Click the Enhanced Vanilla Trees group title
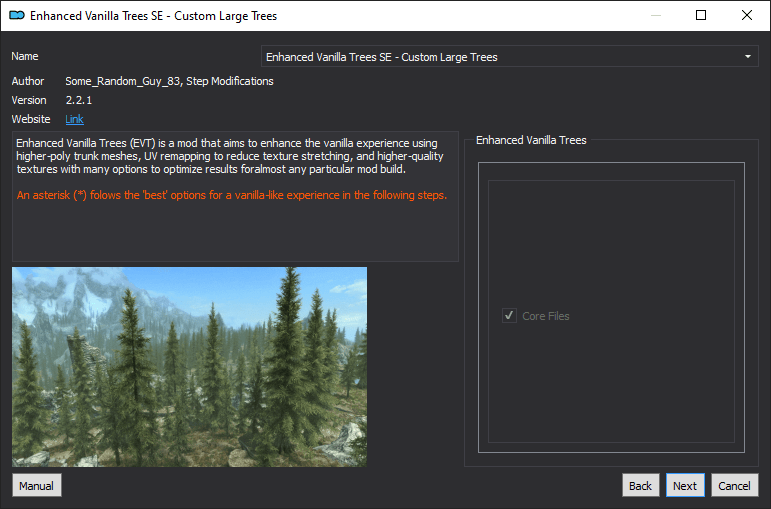The height and width of the screenshot is (509, 771). [531, 140]
